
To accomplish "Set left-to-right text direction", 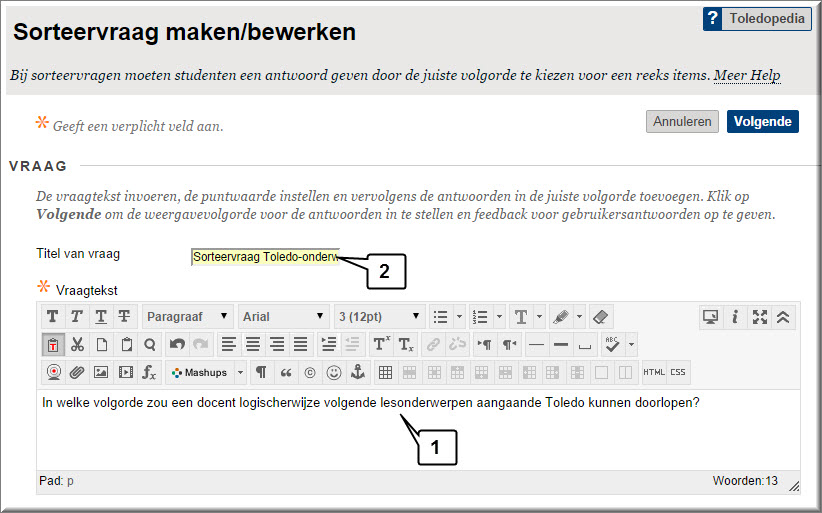I will point(484,345).
